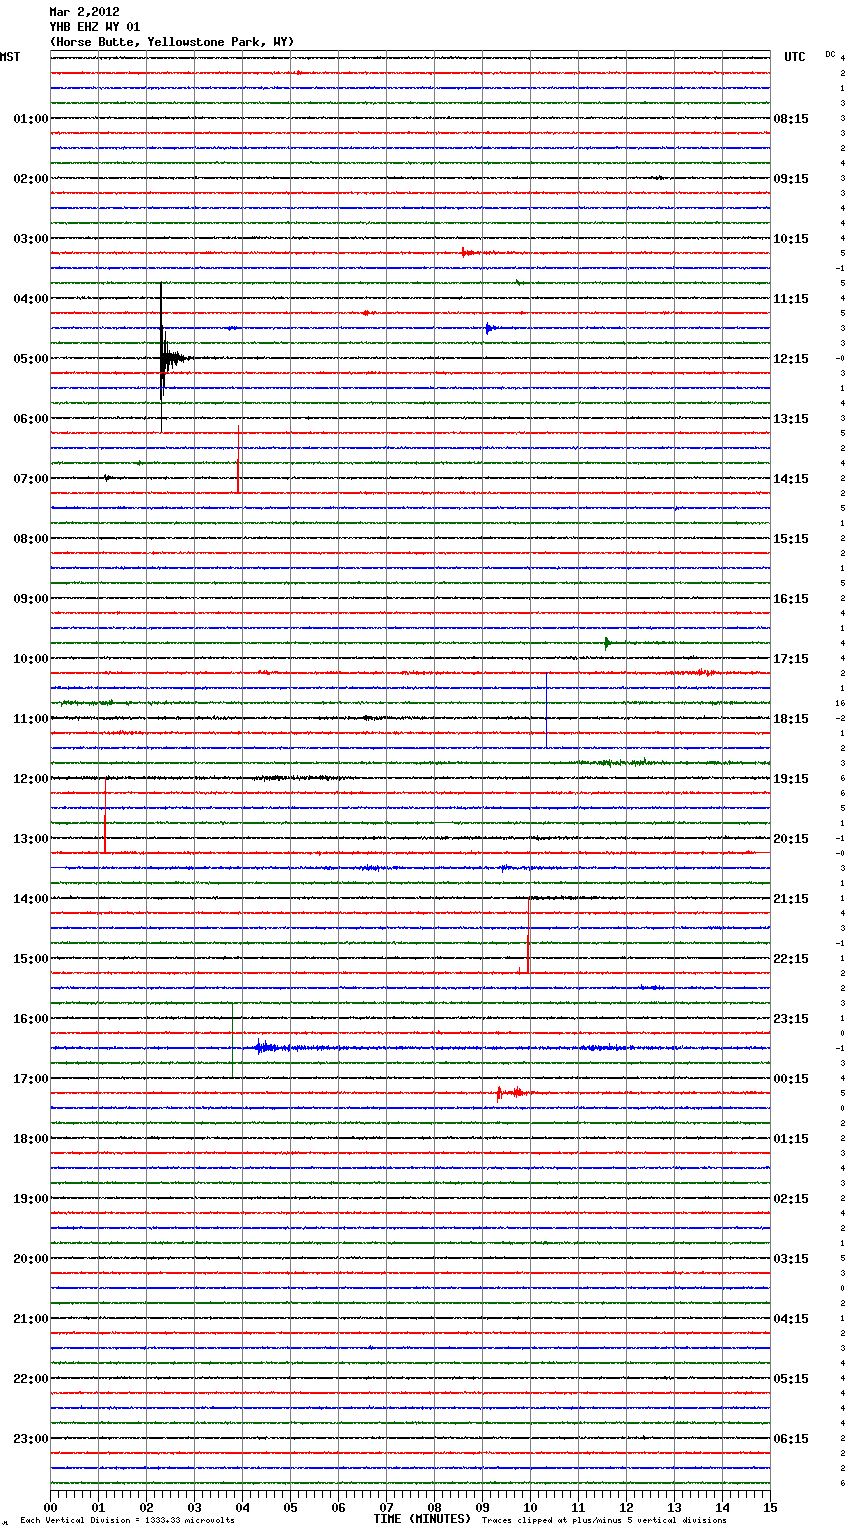The height and width of the screenshot is (1534, 850).
Task: Click minute tick '05' on bottom axis
Action: pos(291,1507)
